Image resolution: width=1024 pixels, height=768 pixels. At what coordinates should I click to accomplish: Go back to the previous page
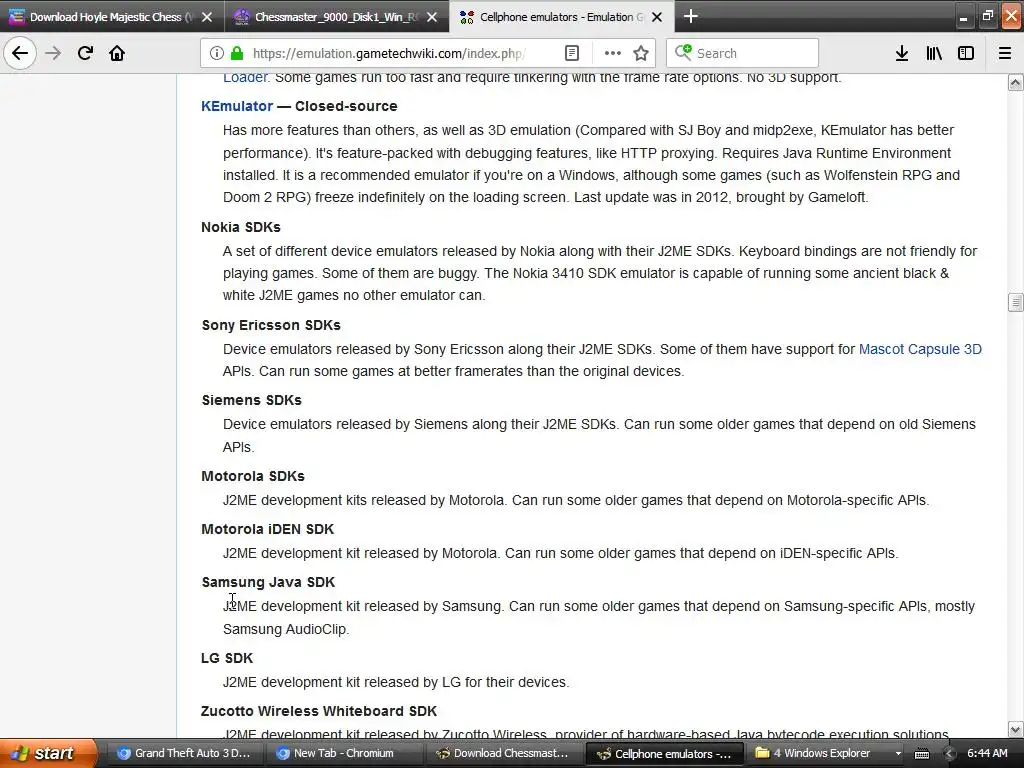(x=20, y=53)
